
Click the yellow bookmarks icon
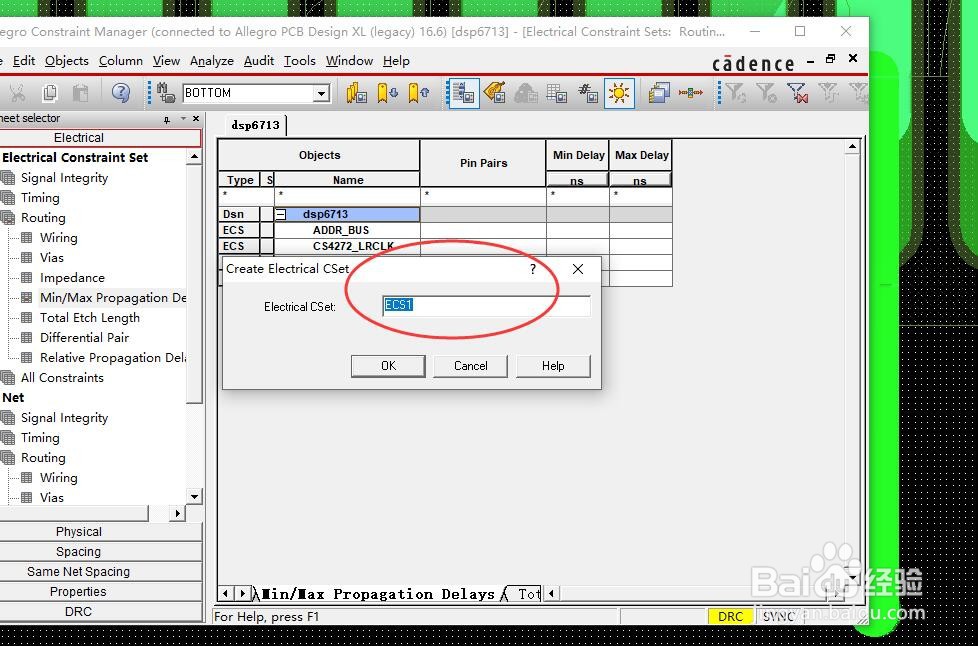click(x=356, y=94)
